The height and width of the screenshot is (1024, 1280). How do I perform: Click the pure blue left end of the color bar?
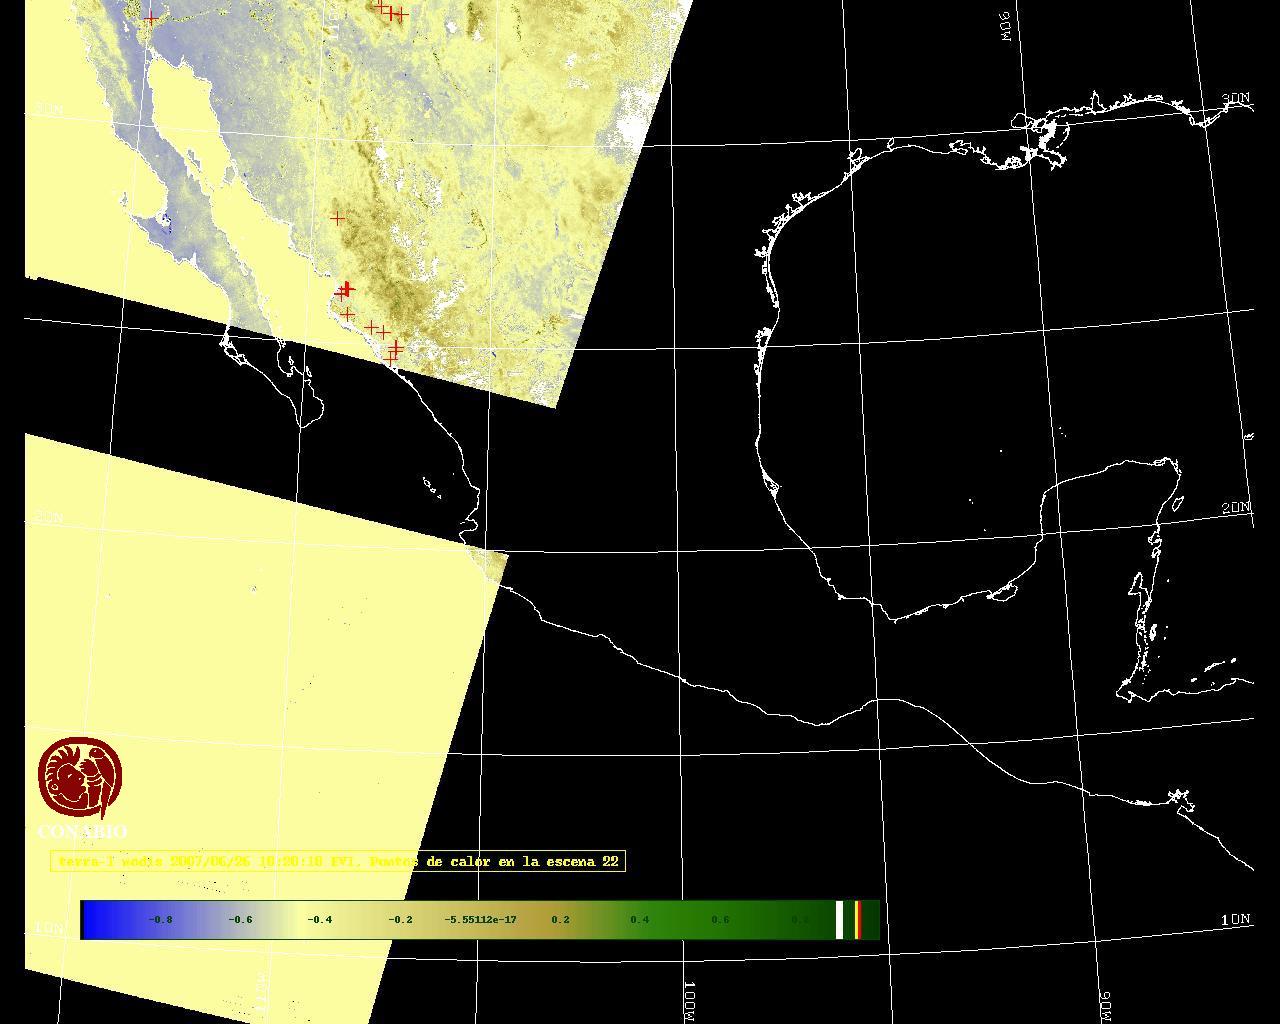point(92,920)
